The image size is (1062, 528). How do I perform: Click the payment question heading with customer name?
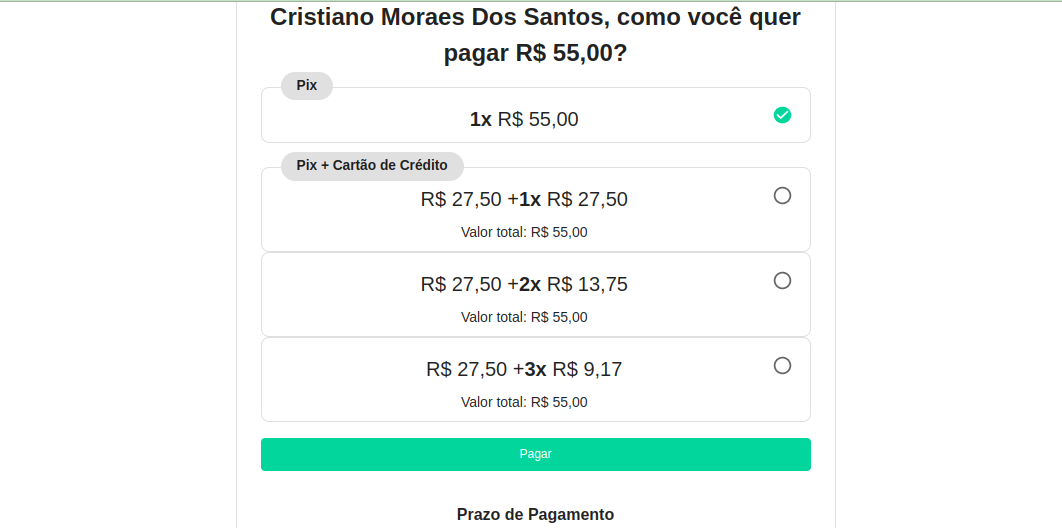(x=535, y=18)
